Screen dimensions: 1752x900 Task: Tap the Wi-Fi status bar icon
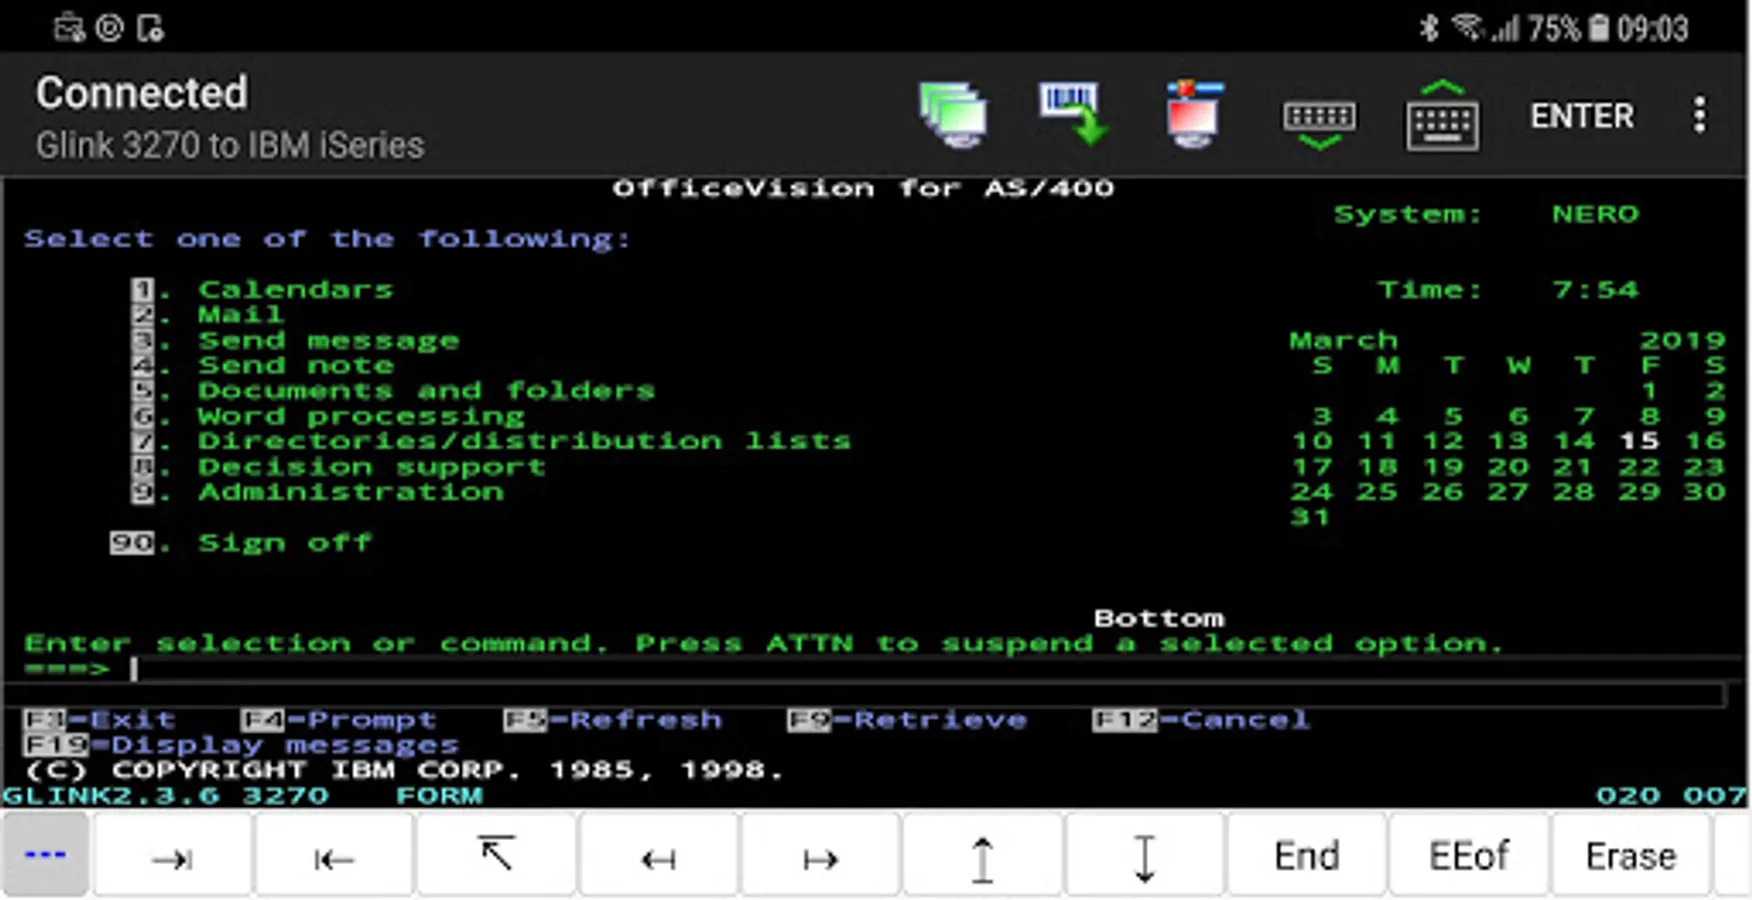pos(1467,27)
